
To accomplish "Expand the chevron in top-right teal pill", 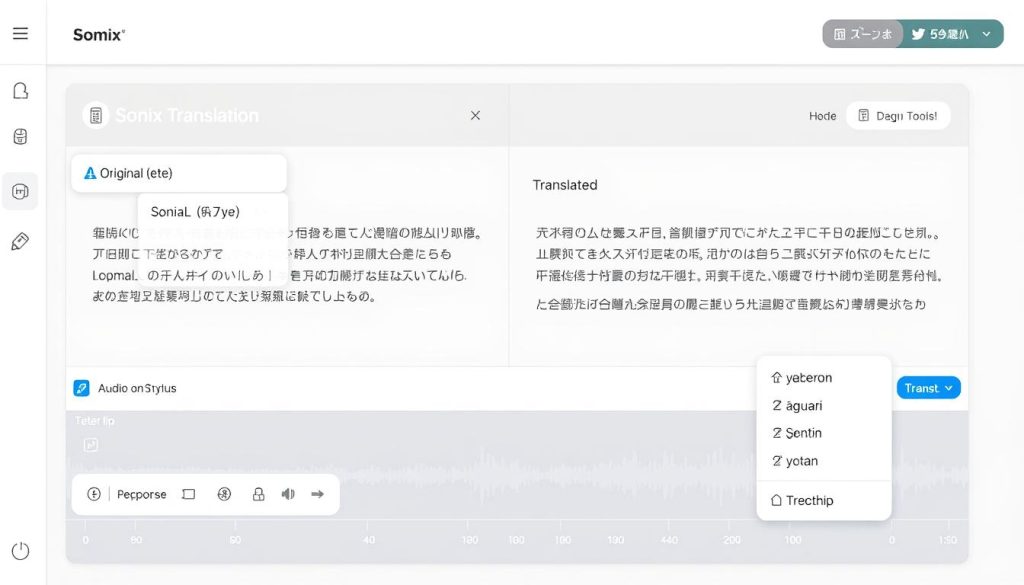I will pos(987,34).
